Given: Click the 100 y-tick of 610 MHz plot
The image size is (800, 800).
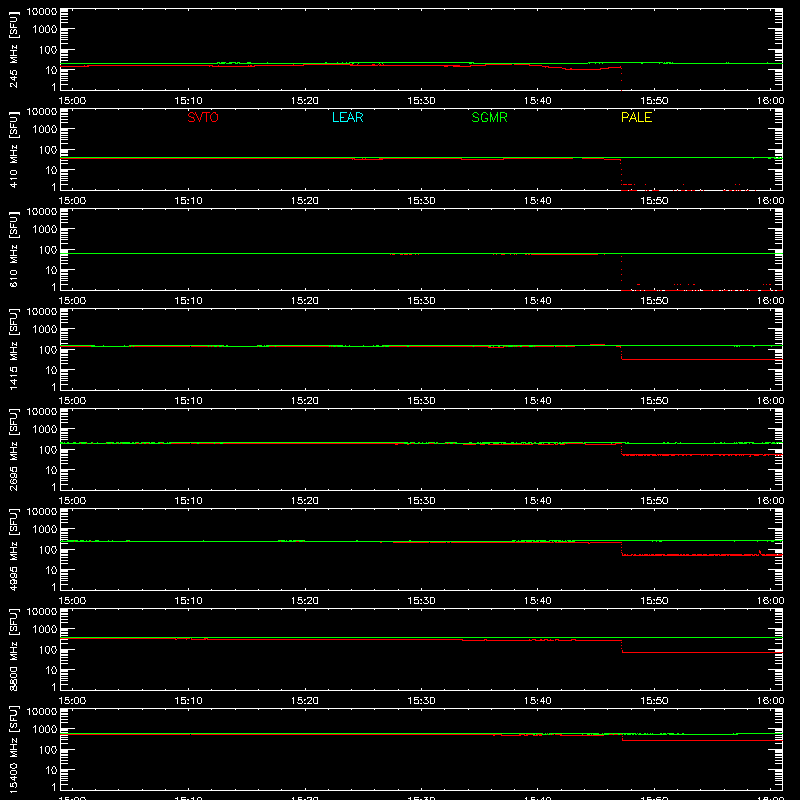Looking at the screenshot, I should click(x=48, y=250).
